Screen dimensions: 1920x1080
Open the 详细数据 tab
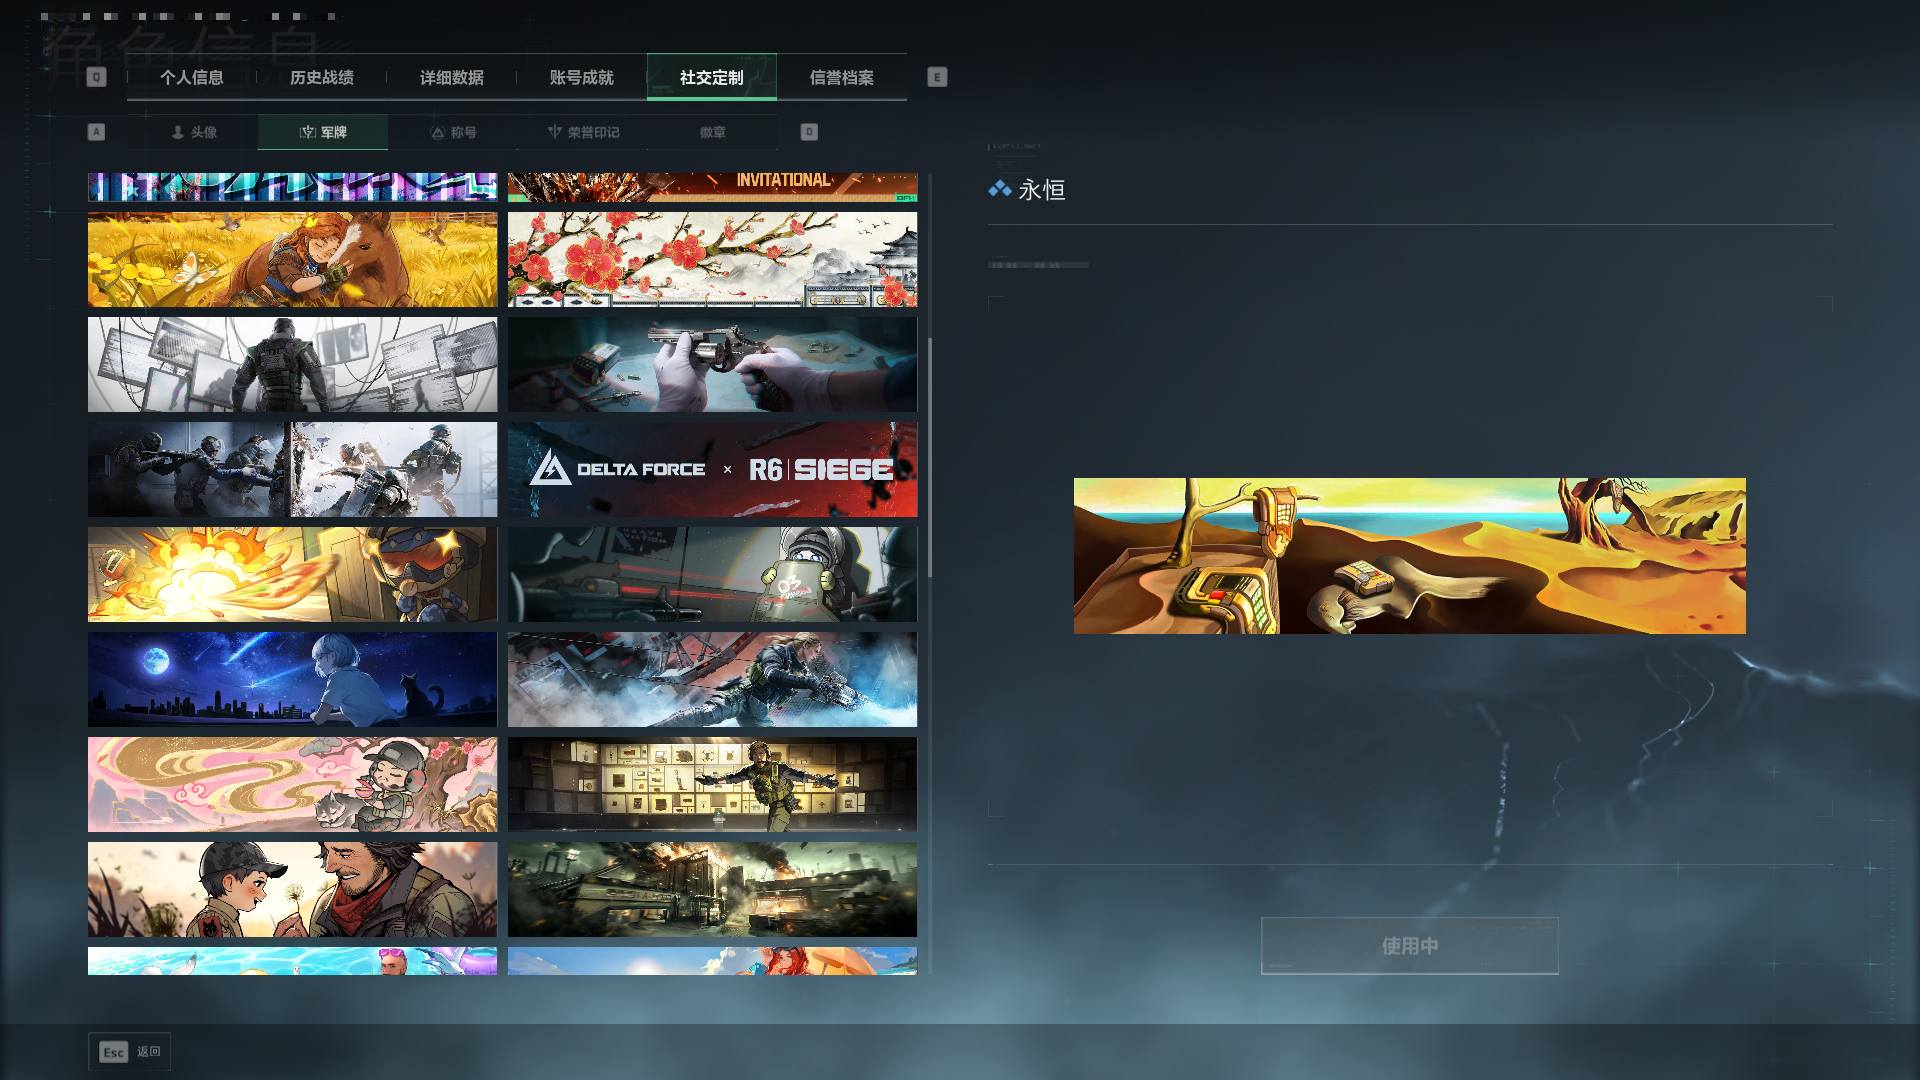(x=452, y=77)
